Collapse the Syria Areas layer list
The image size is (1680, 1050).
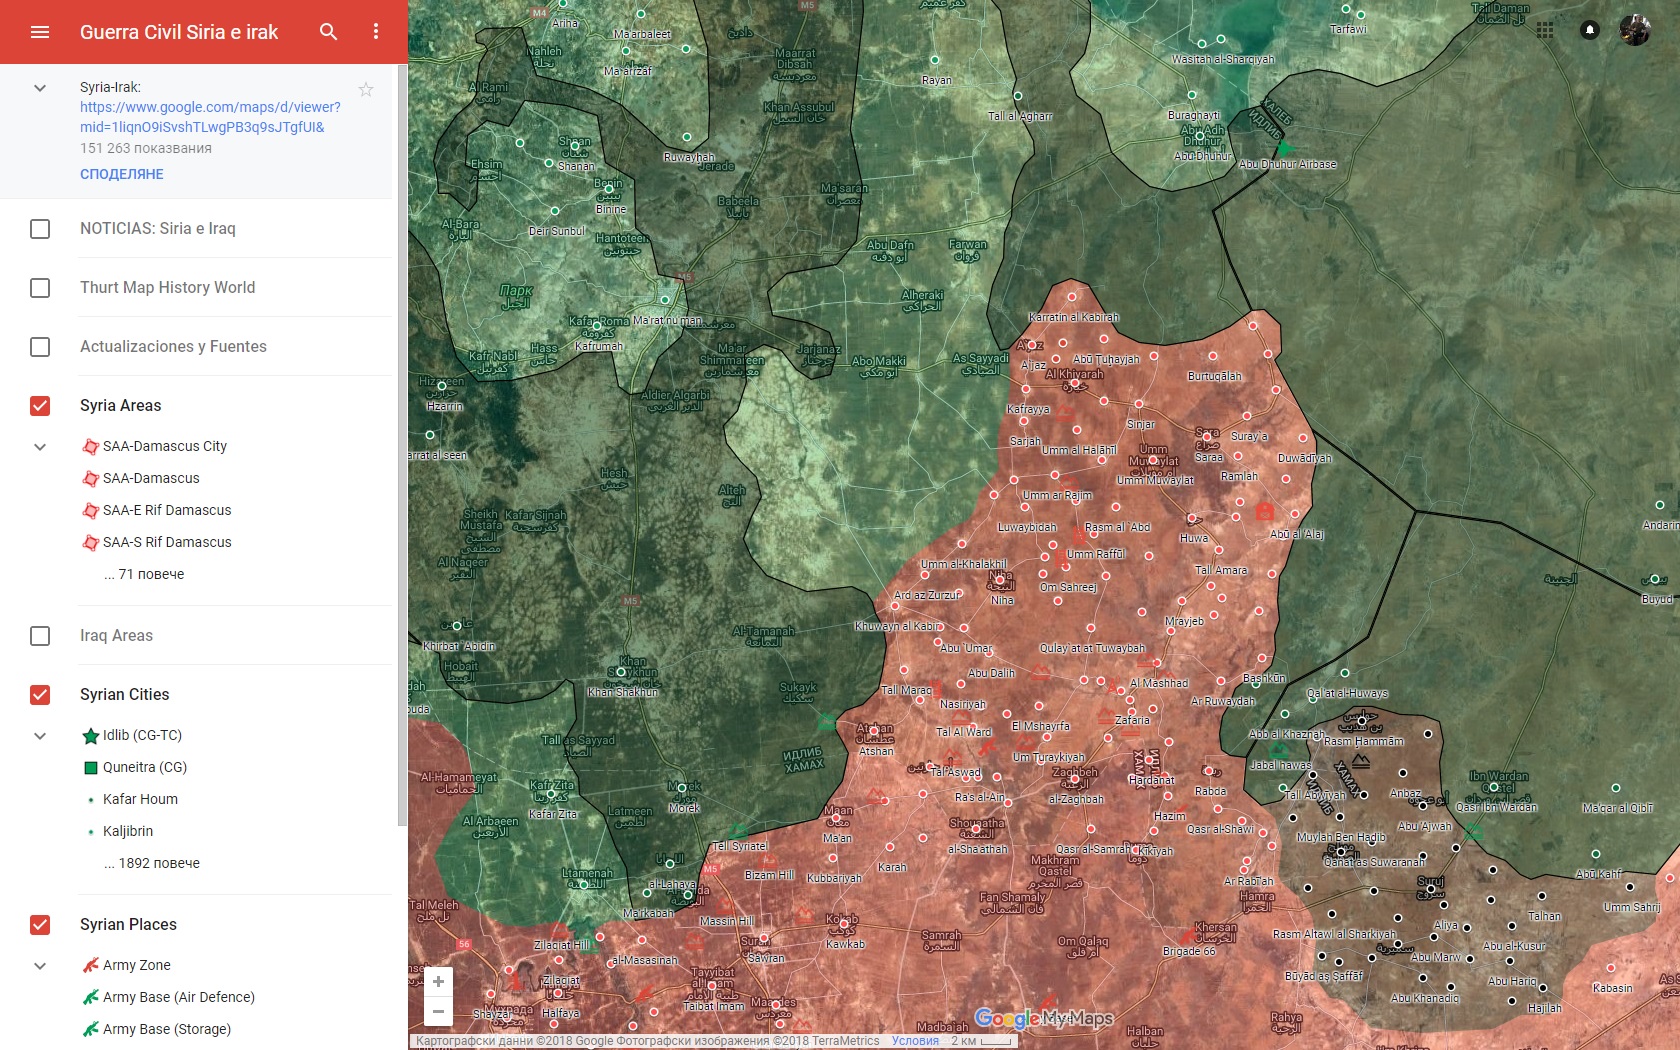tap(40, 447)
